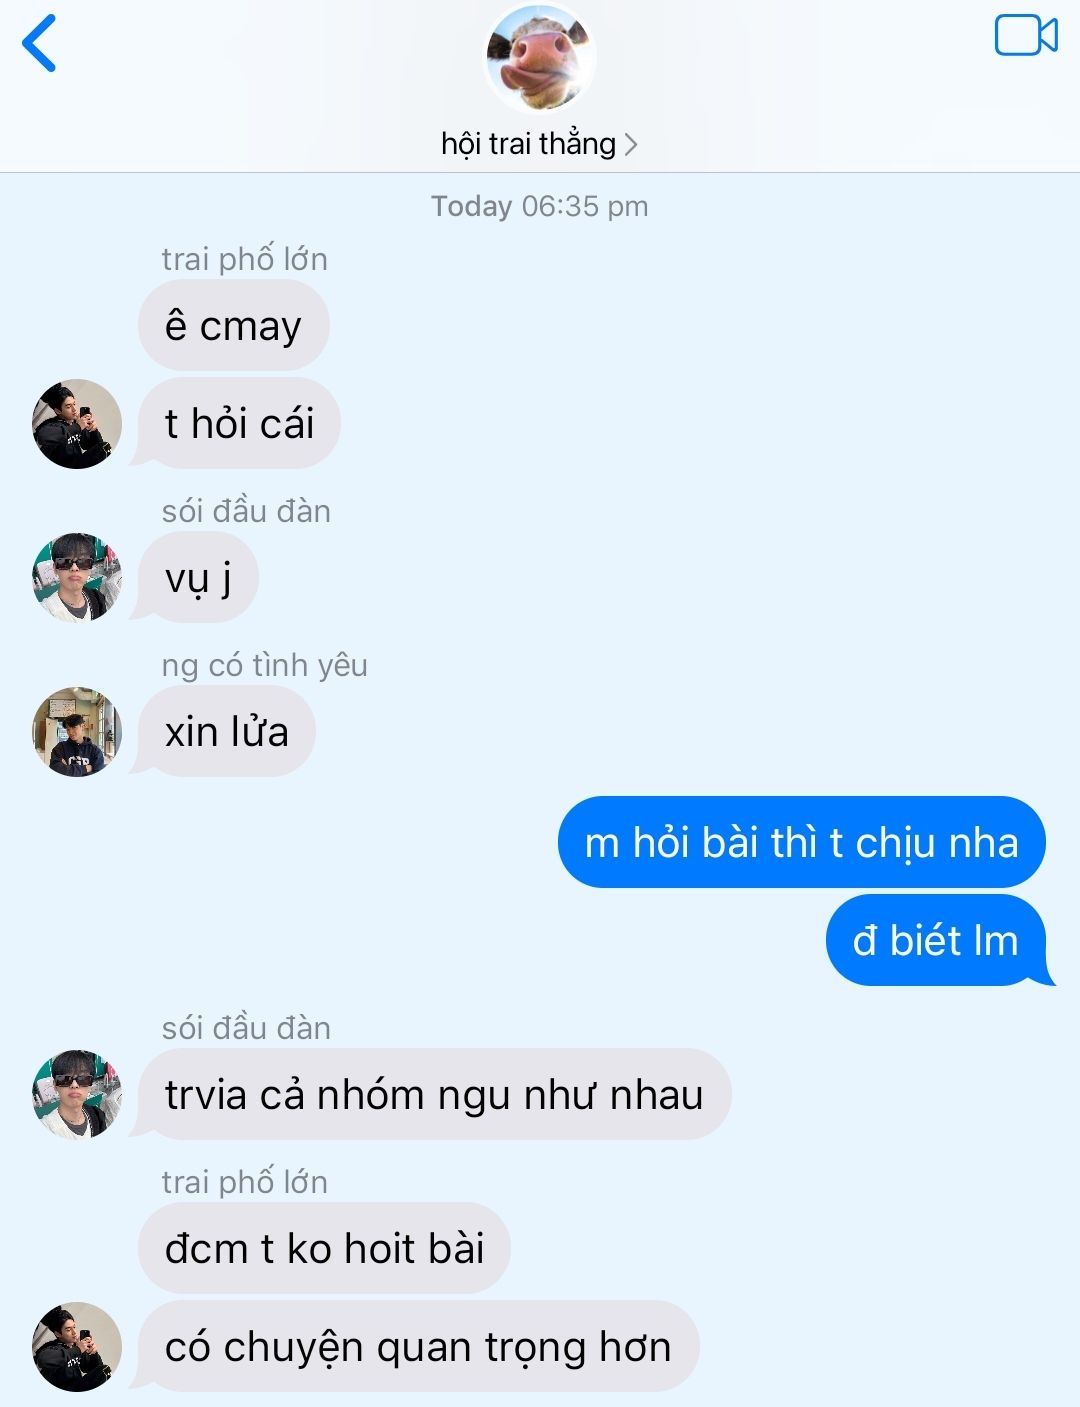The width and height of the screenshot is (1080, 1407).
Task: Select 'có chuyện quan trọng hơn' bubble
Action: pyautogui.click(x=417, y=1346)
